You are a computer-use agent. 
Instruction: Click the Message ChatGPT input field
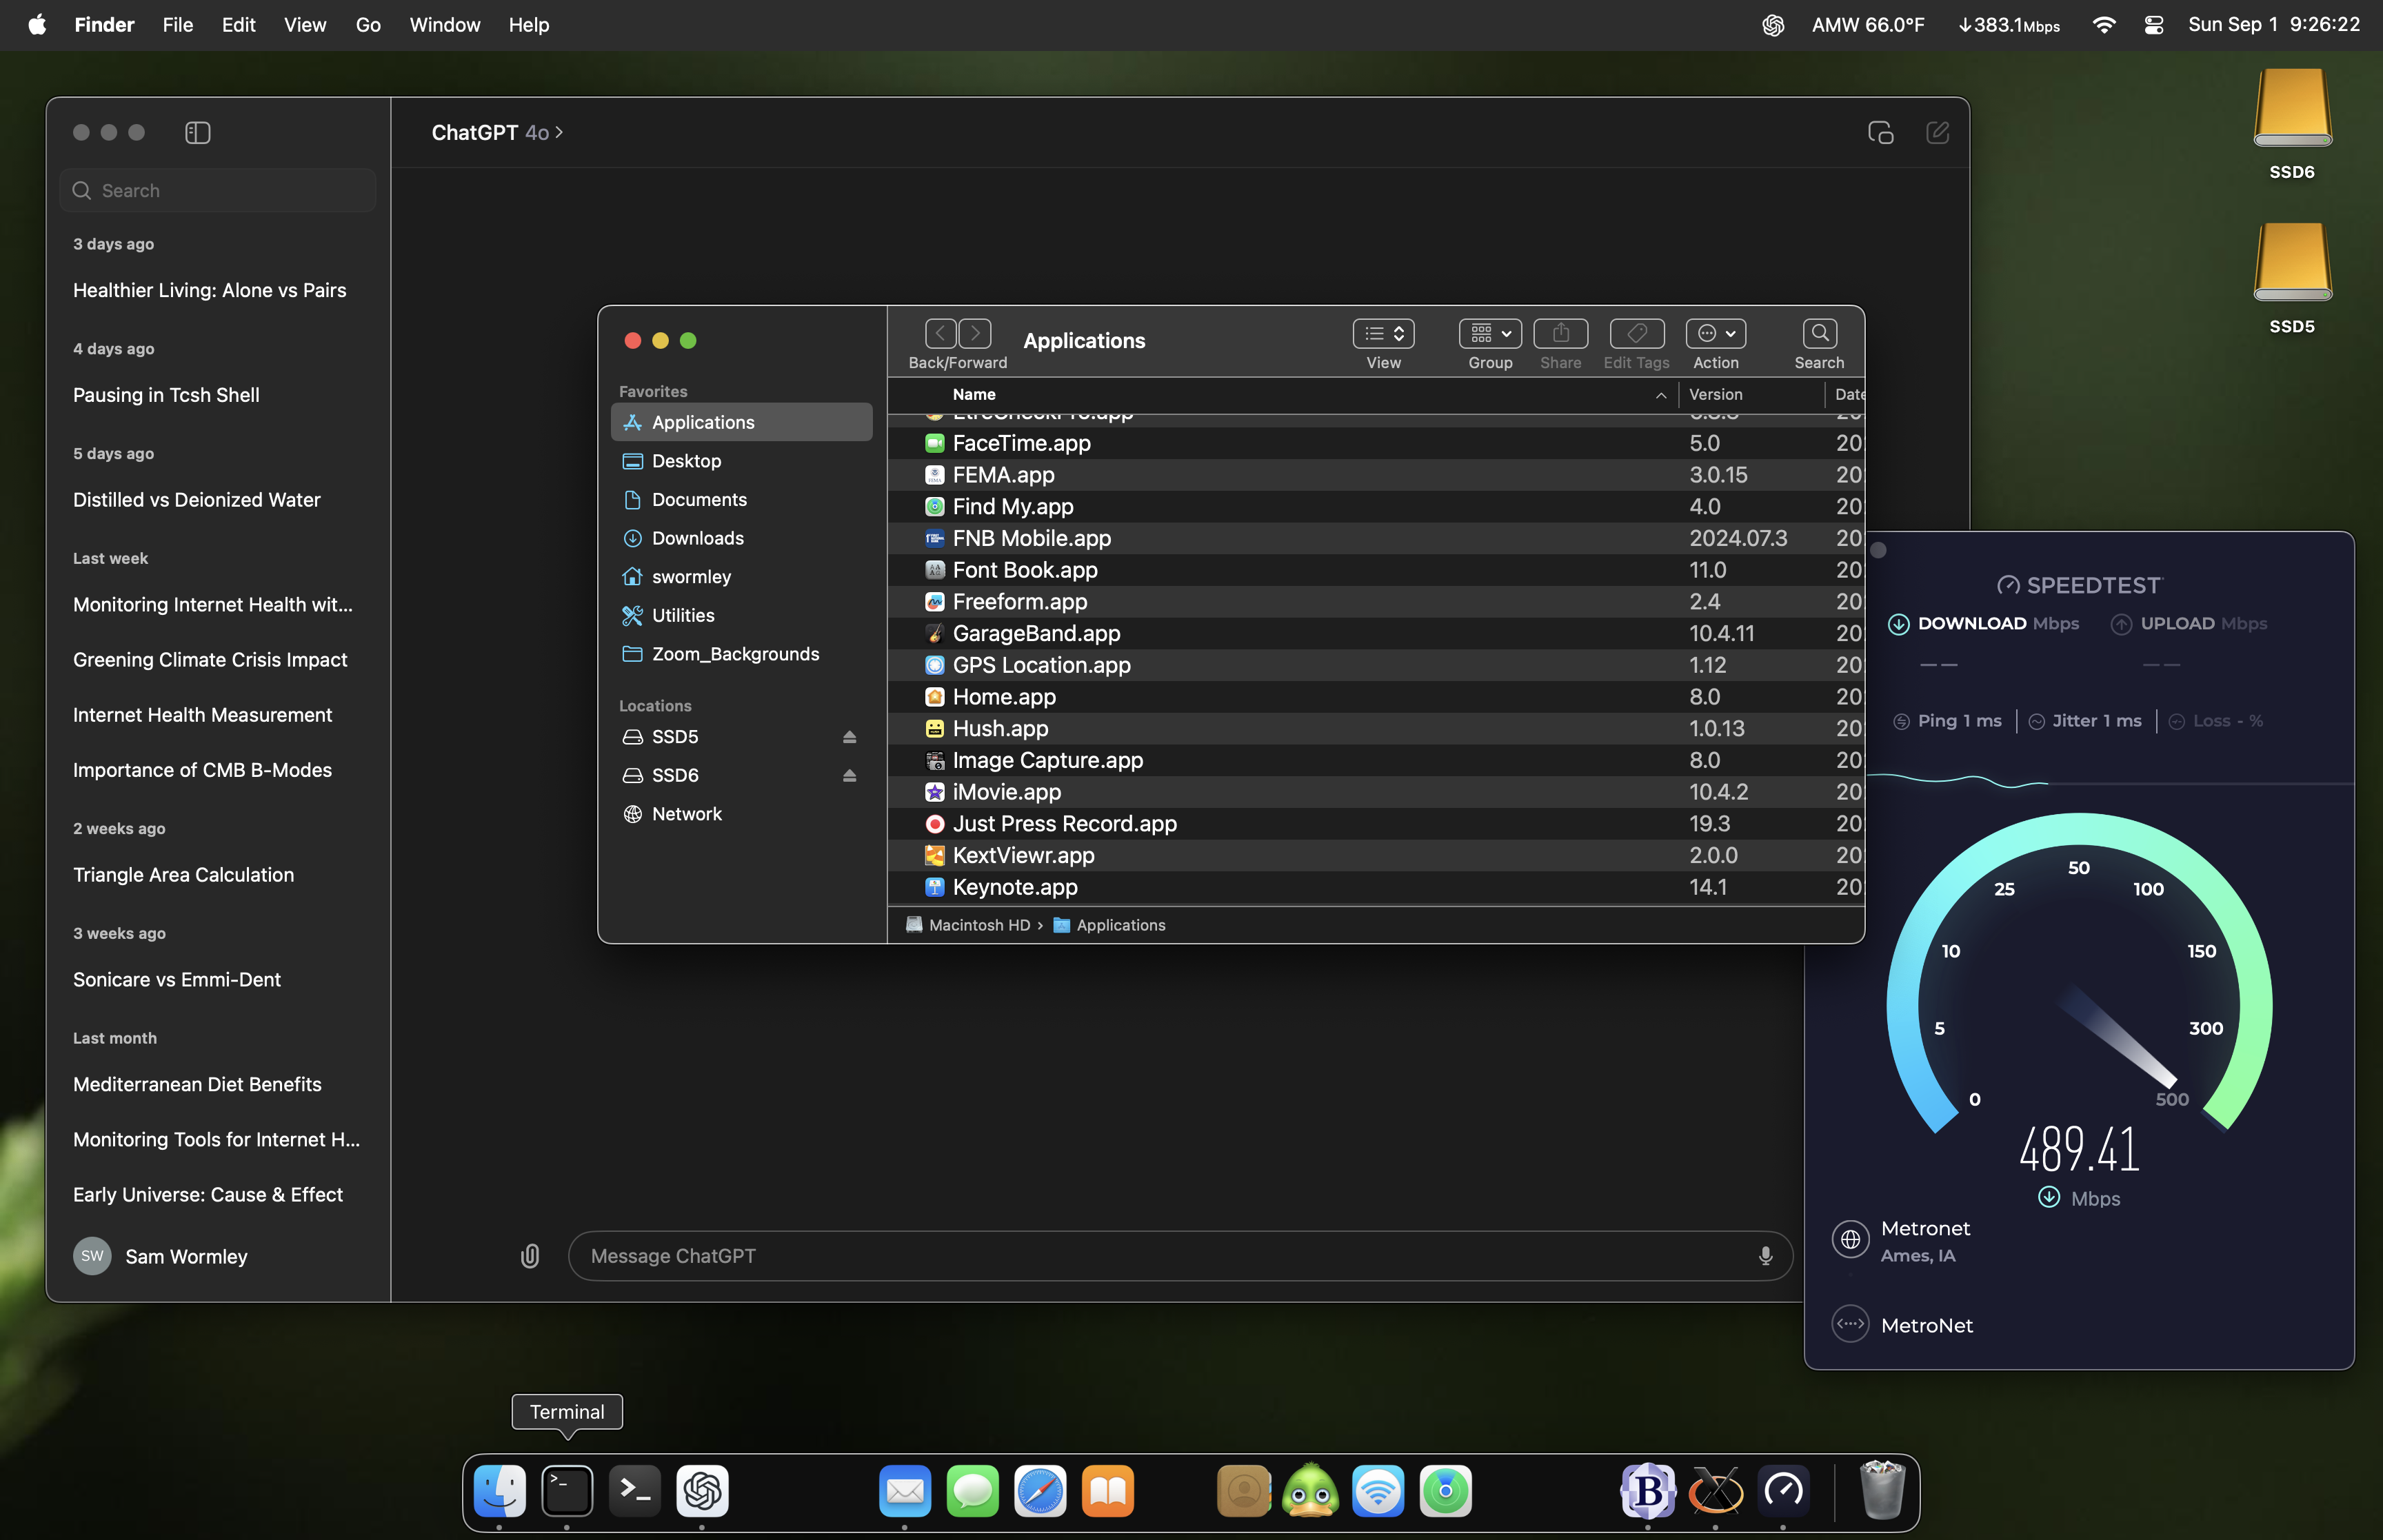tap(1180, 1255)
